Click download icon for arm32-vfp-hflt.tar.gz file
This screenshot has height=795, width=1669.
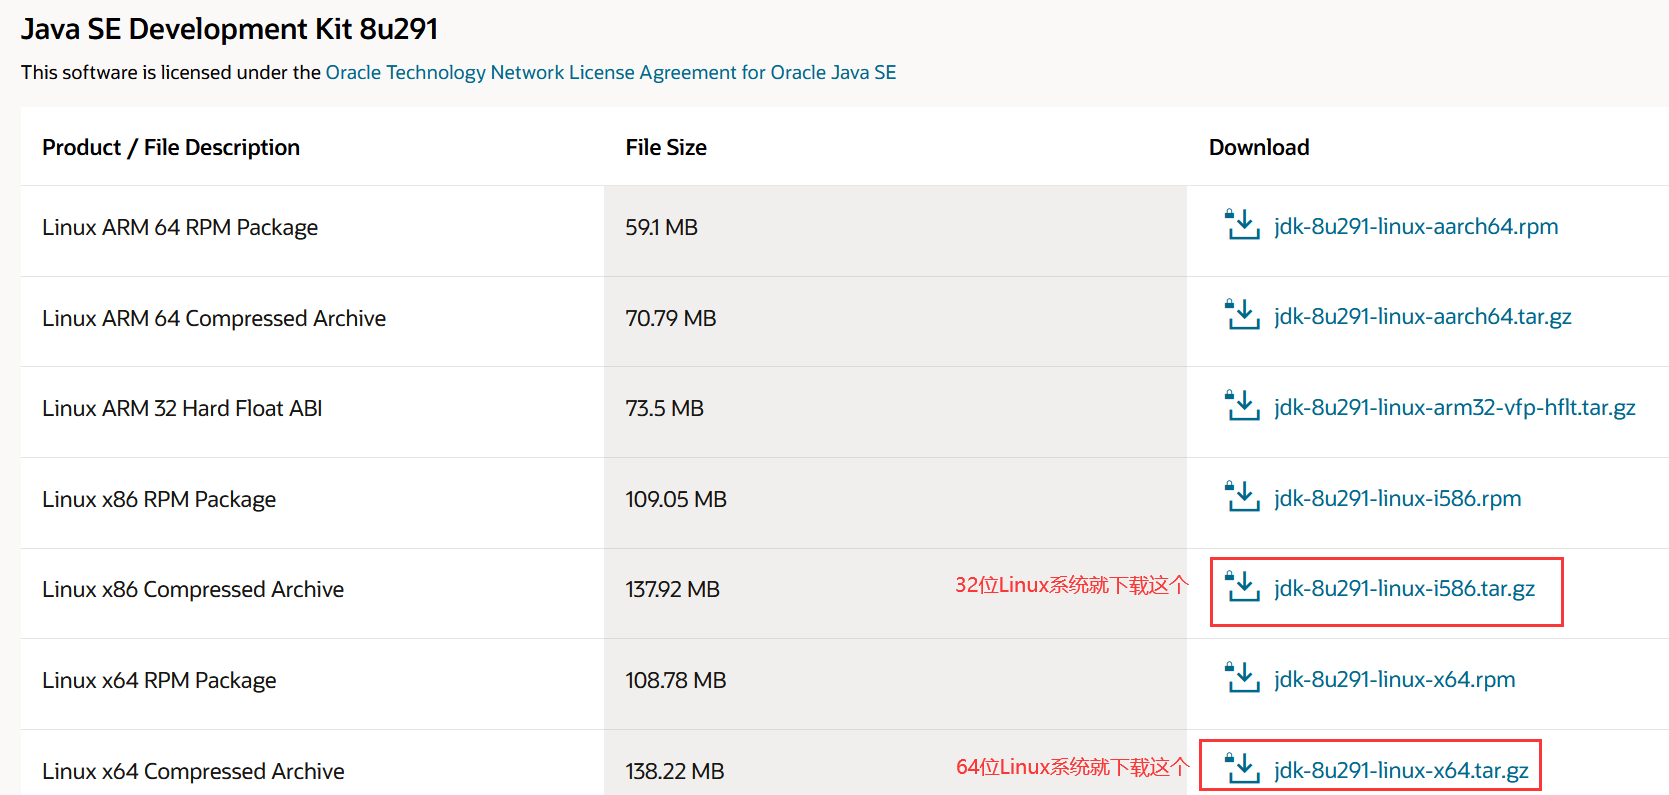click(1242, 406)
